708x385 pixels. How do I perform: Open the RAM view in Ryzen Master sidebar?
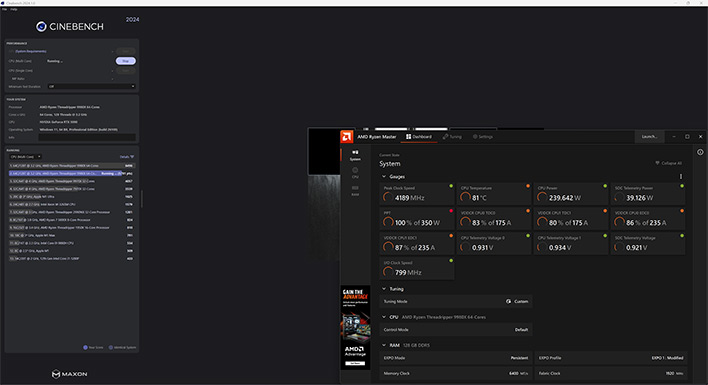[x=355, y=190]
